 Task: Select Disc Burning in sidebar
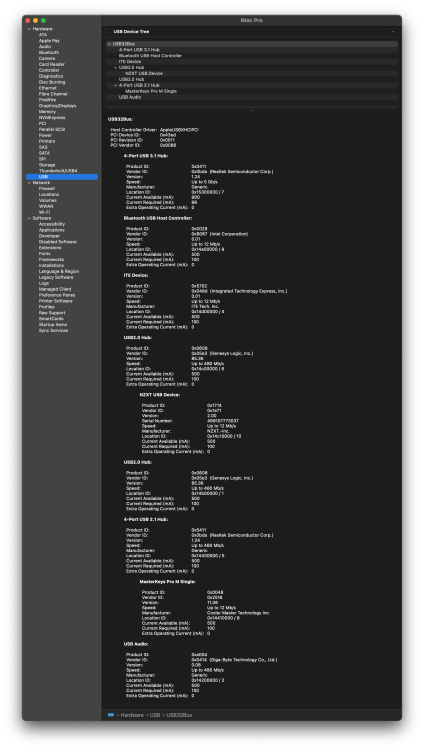pyautogui.click(x=52, y=82)
